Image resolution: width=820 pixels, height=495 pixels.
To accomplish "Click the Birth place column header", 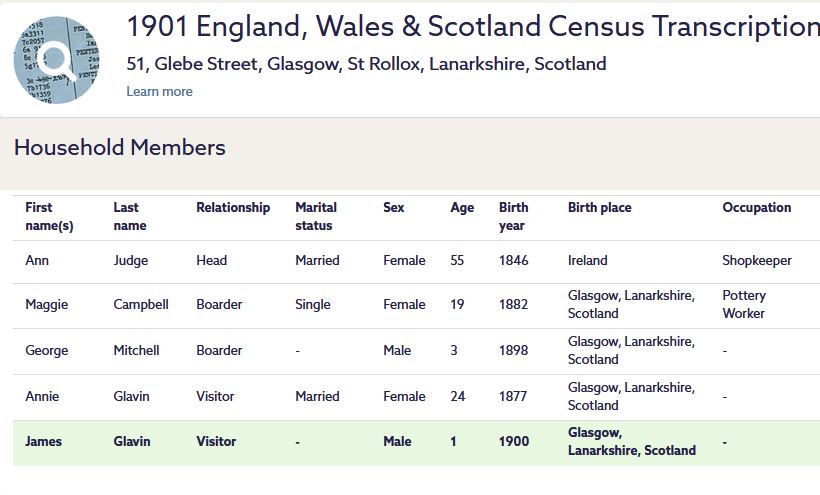I will tap(600, 208).
